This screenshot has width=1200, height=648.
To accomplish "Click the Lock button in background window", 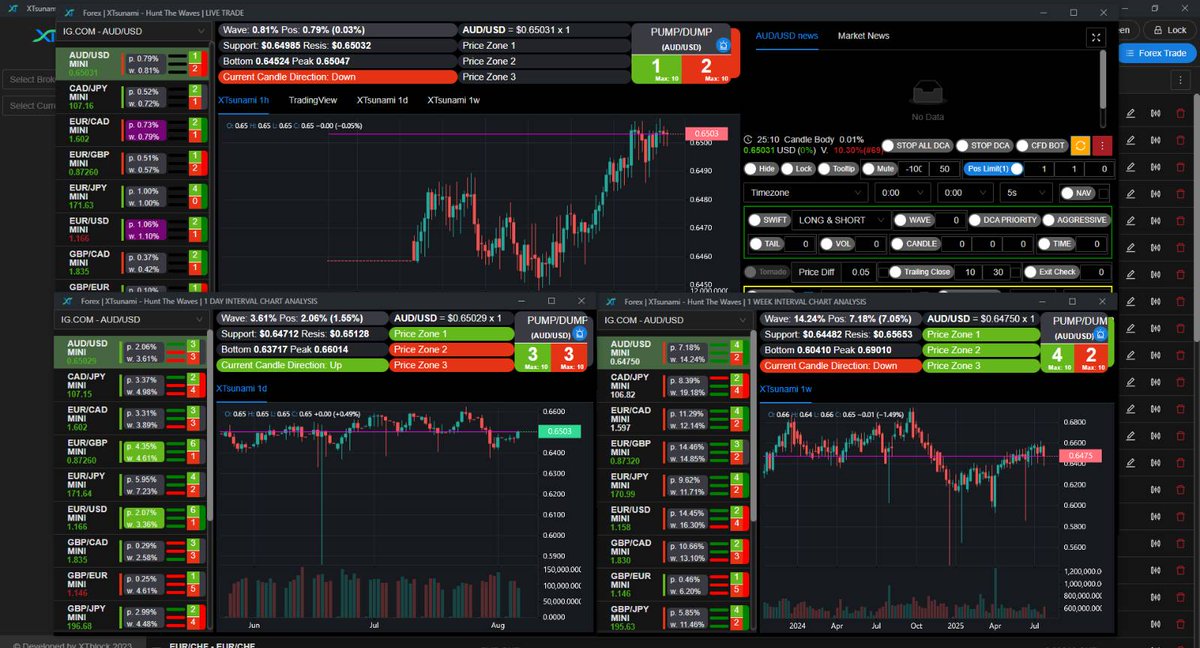I will [x=1170, y=31].
